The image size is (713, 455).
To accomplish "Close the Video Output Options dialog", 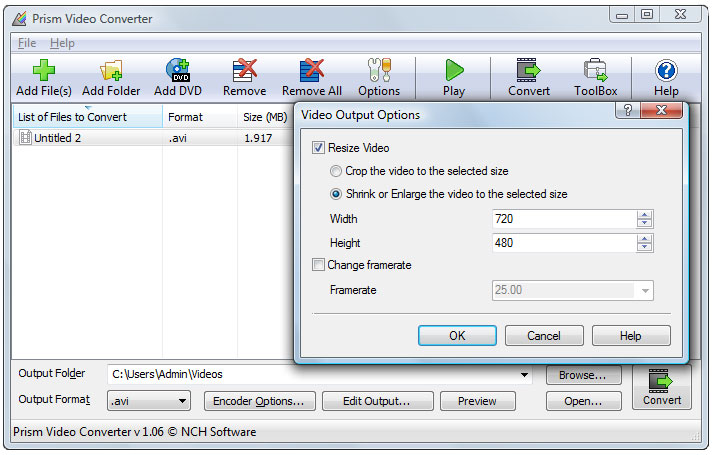I will pyautogui.click(x=662, y=110).
